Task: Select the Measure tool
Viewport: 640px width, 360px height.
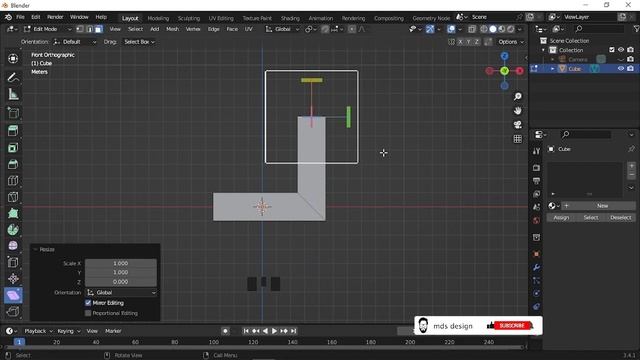Action: click(13, 95)
